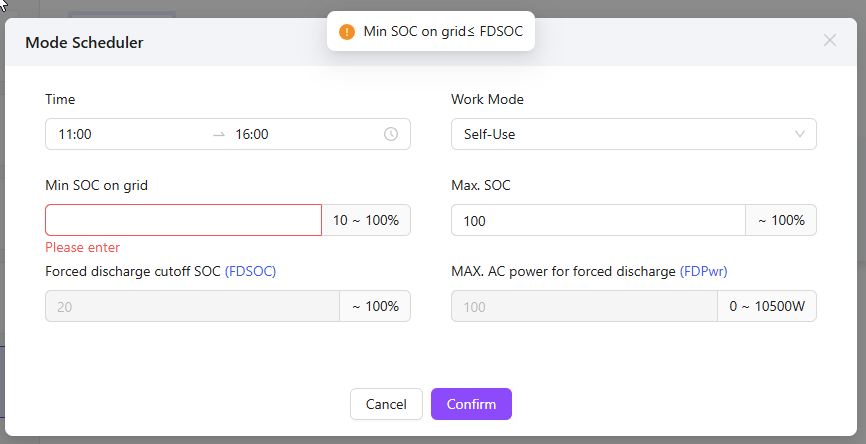Click the Max. SOC input showing 100
866x444 pixels.
tap(598, 220)
